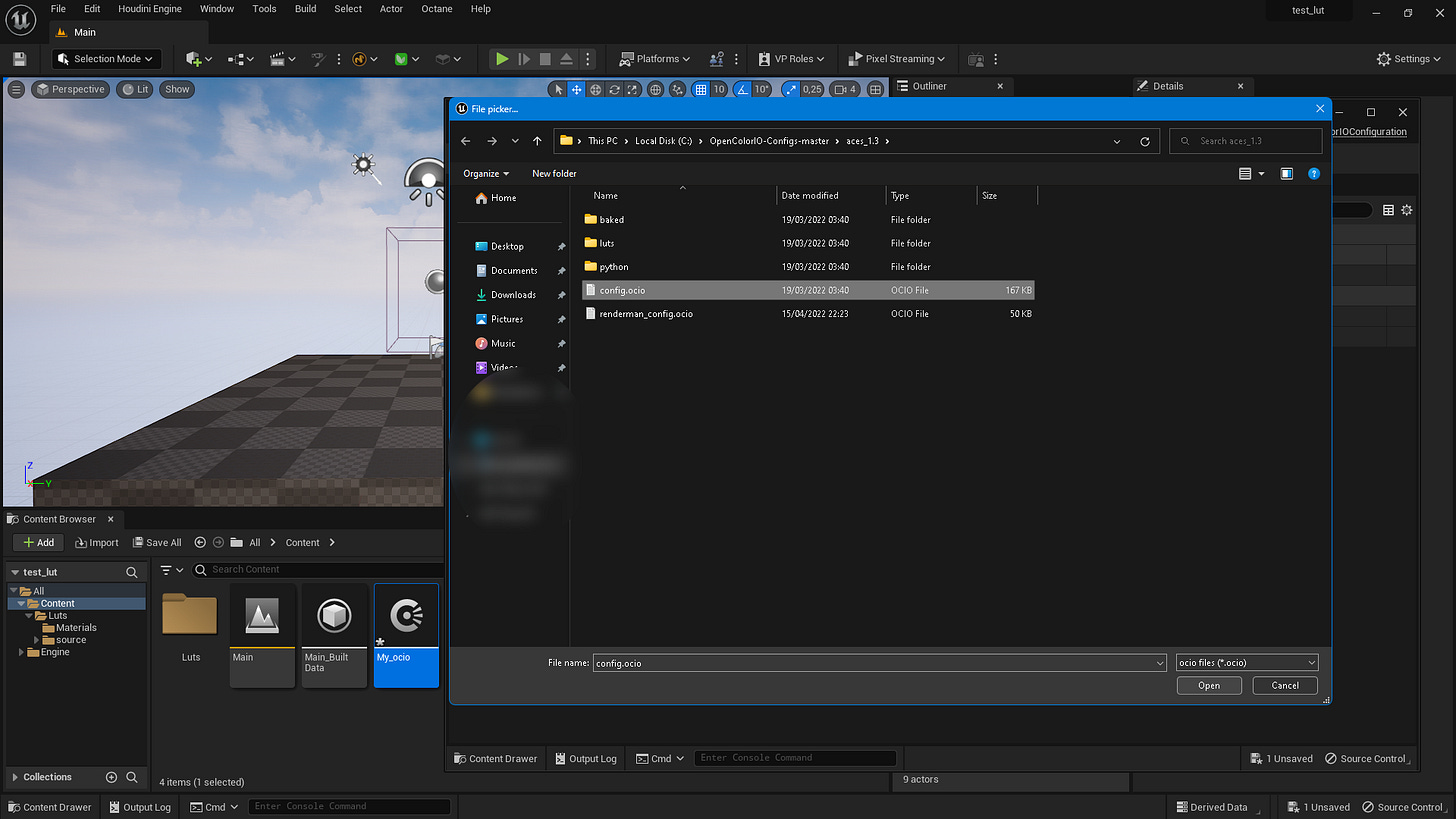Open the Houdini Engine menu

point(150,9)
